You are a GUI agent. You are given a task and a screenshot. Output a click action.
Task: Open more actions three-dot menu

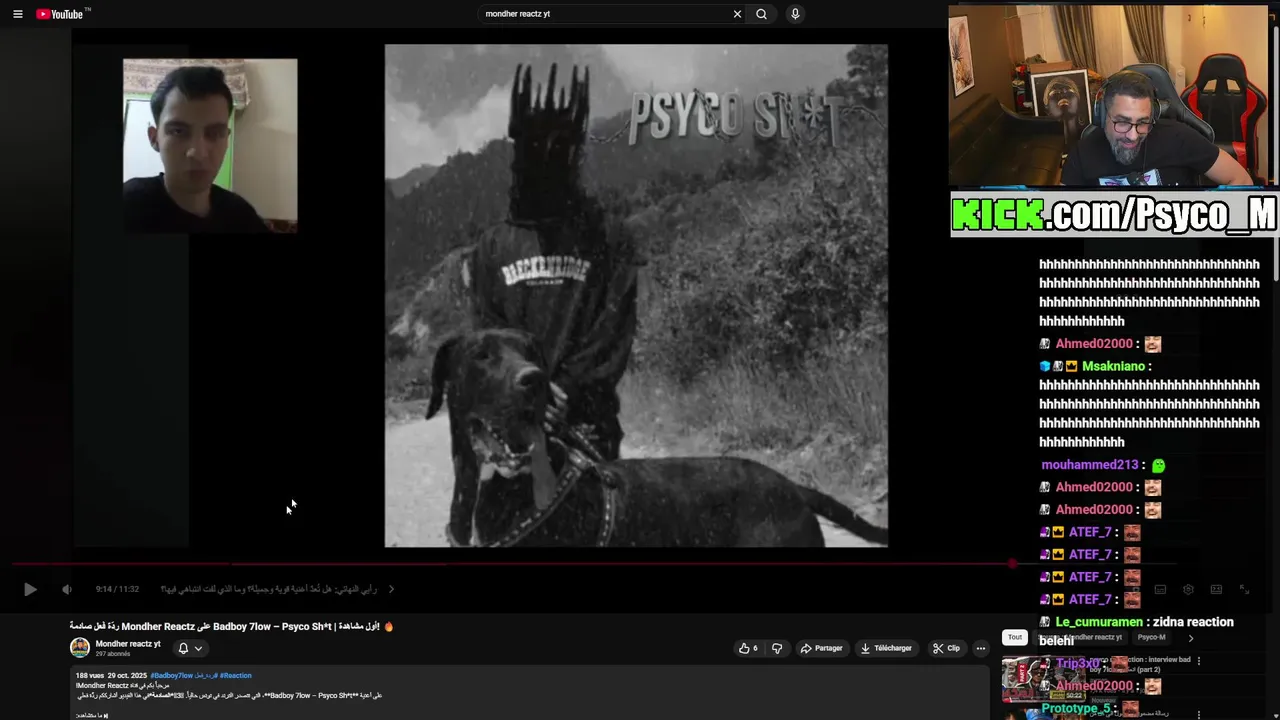click(980, 648)
